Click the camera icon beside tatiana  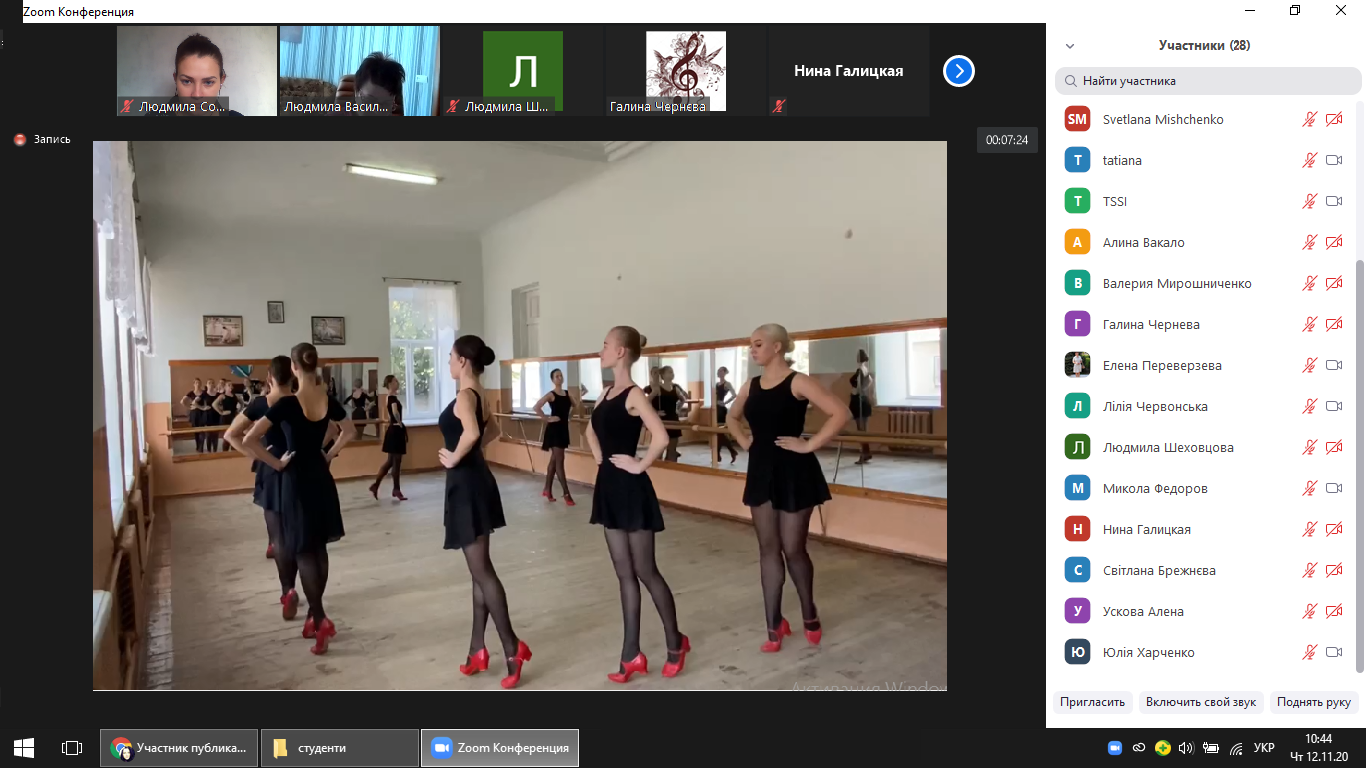[x=1333, y=161]
